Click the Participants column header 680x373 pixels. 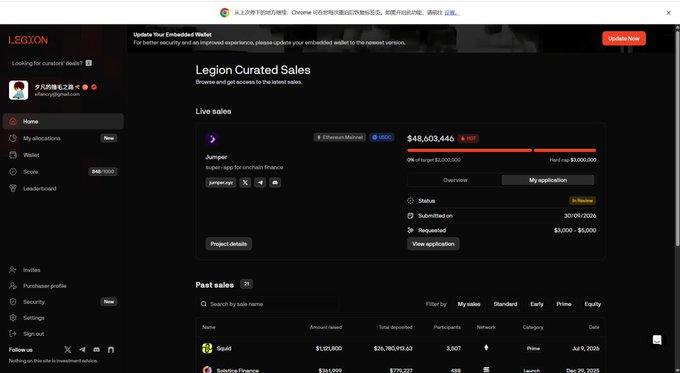click(447, 327)
